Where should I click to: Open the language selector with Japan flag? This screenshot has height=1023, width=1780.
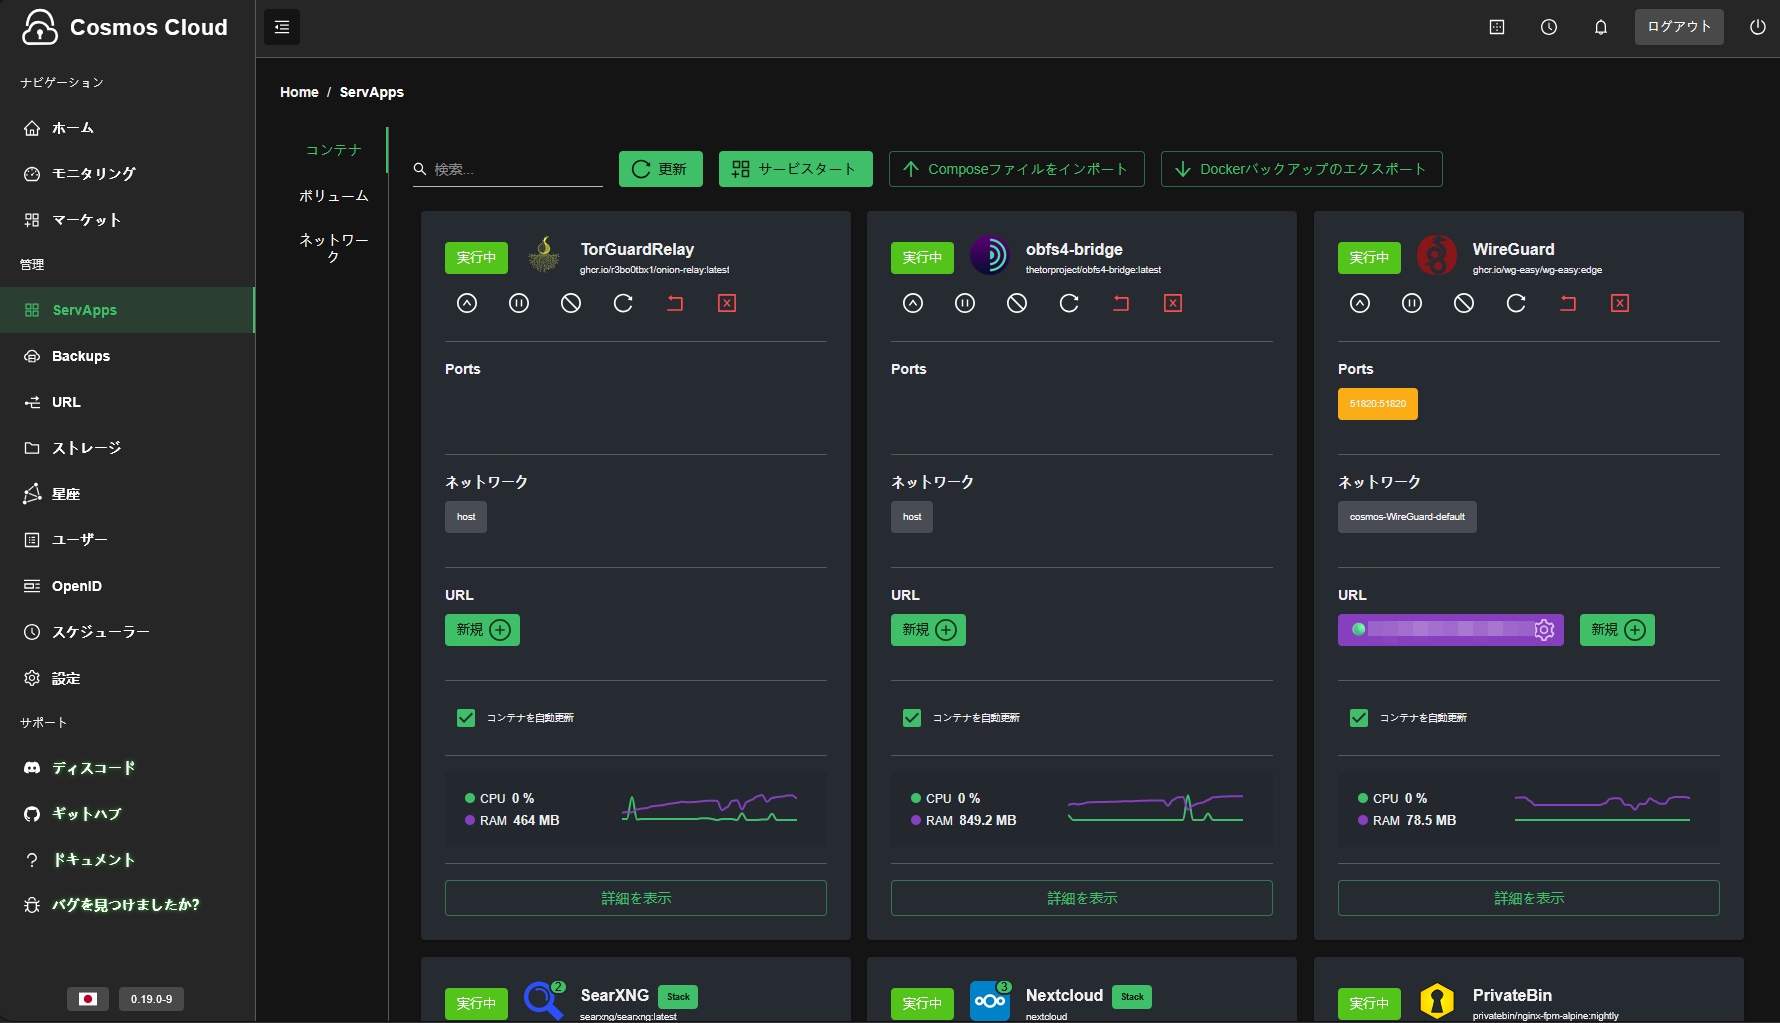[x=88, y=999]
